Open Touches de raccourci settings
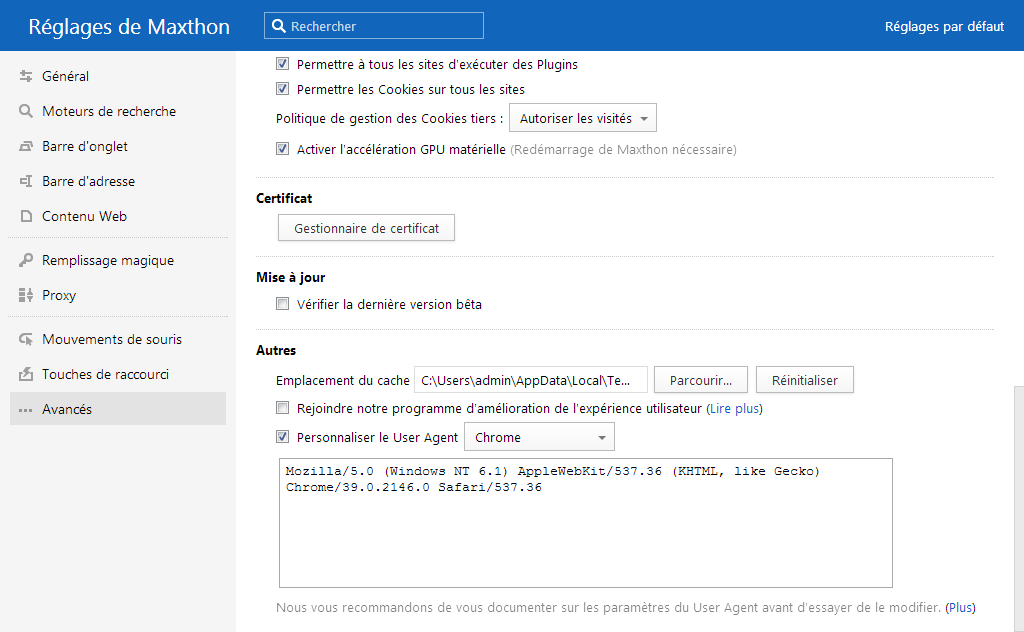Image resolution: width=1024 pixels, height=632 pixels. 118,374
